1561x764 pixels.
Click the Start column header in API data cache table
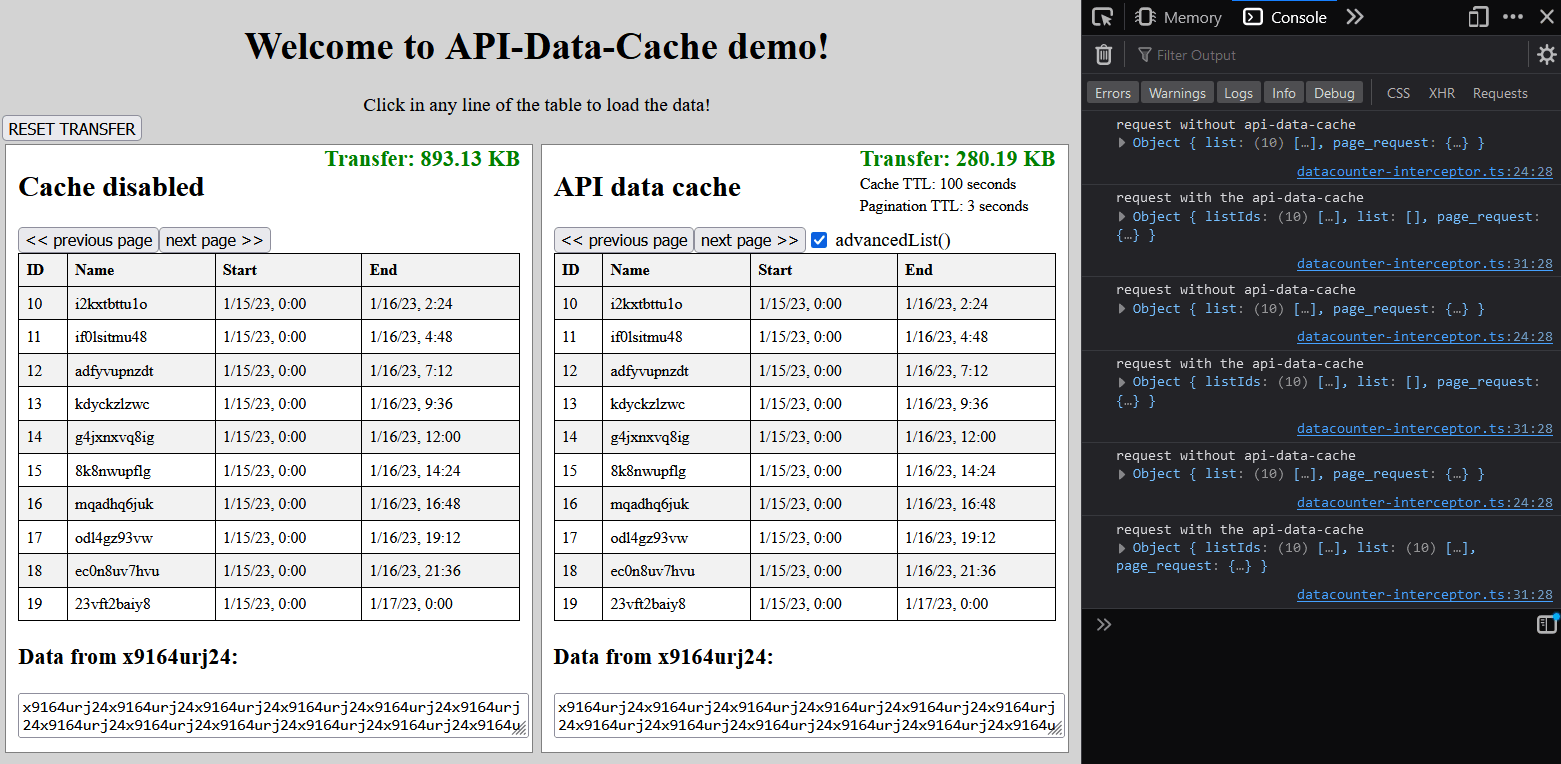click(824, 270)
